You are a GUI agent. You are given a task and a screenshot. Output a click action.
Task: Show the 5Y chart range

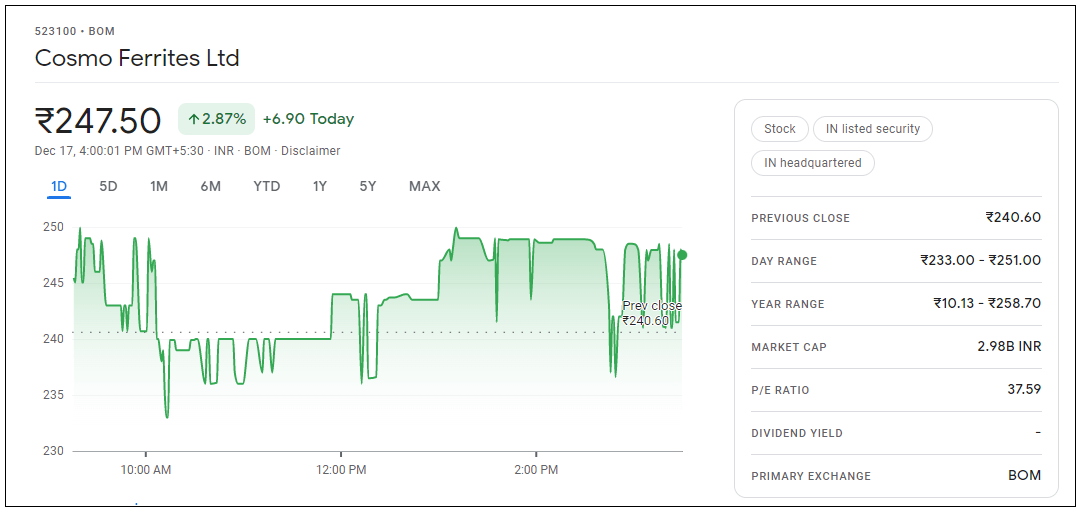368,186
